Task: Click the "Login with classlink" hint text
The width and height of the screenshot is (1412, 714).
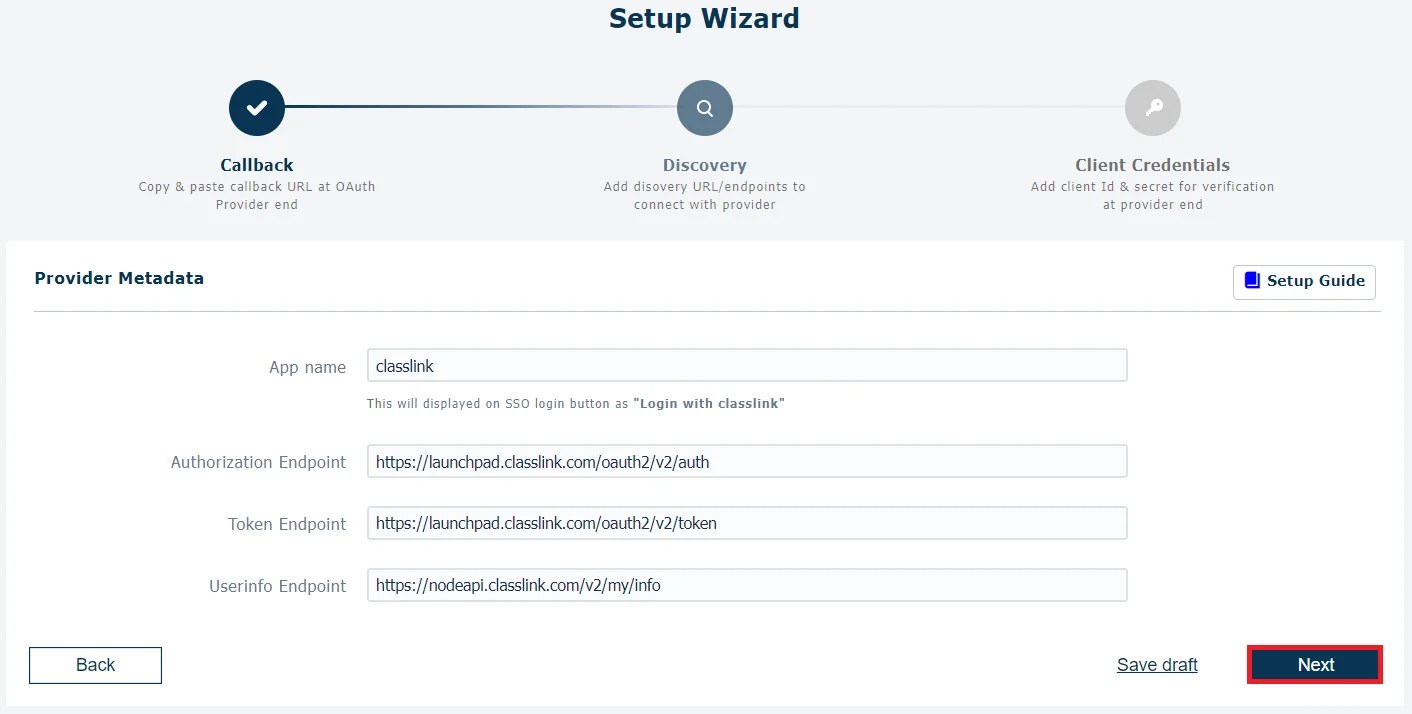Action: point(709,404)
